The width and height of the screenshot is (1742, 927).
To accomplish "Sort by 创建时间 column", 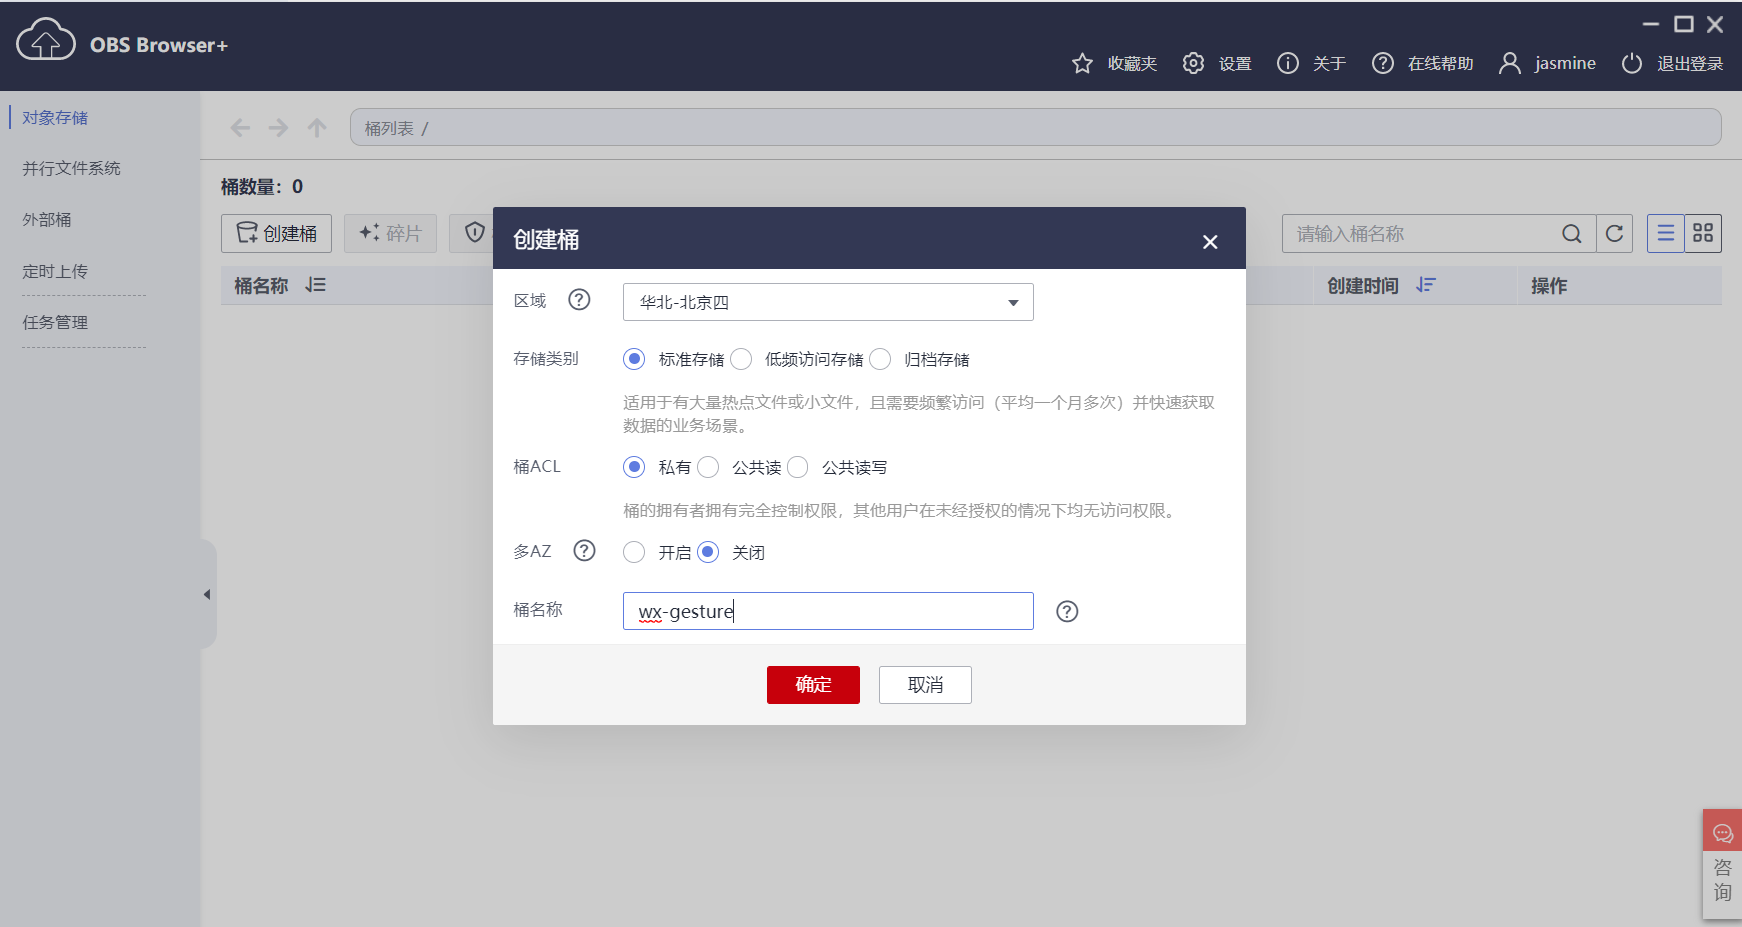I will [1425, 286].
